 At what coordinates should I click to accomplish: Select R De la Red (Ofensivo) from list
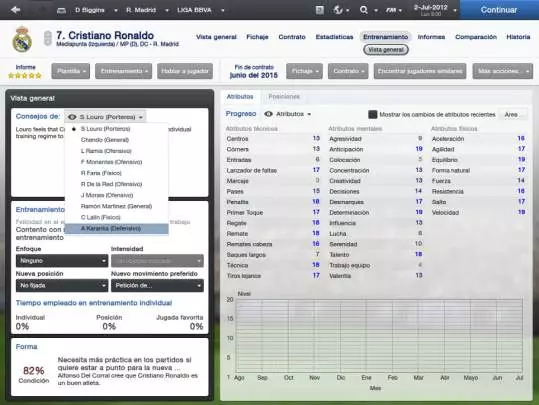117,184
